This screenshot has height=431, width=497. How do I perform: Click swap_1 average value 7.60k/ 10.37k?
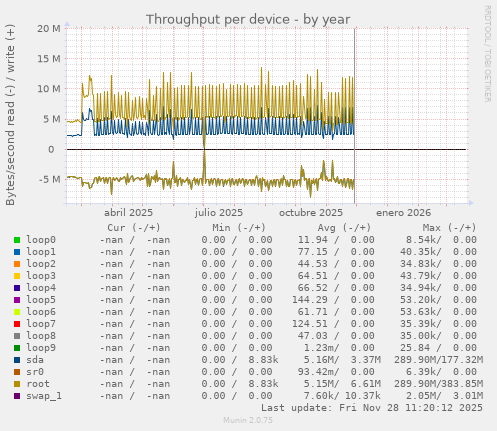click(342, 396)
